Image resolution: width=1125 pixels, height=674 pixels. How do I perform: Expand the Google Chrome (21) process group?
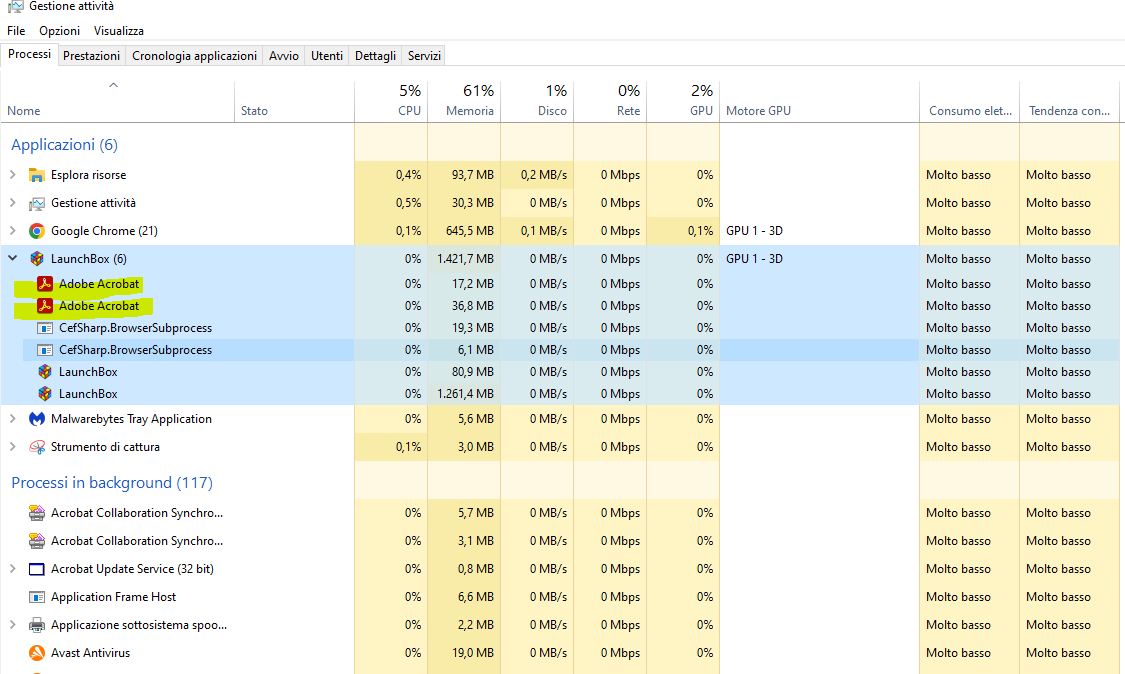click(x=12, y=230)
